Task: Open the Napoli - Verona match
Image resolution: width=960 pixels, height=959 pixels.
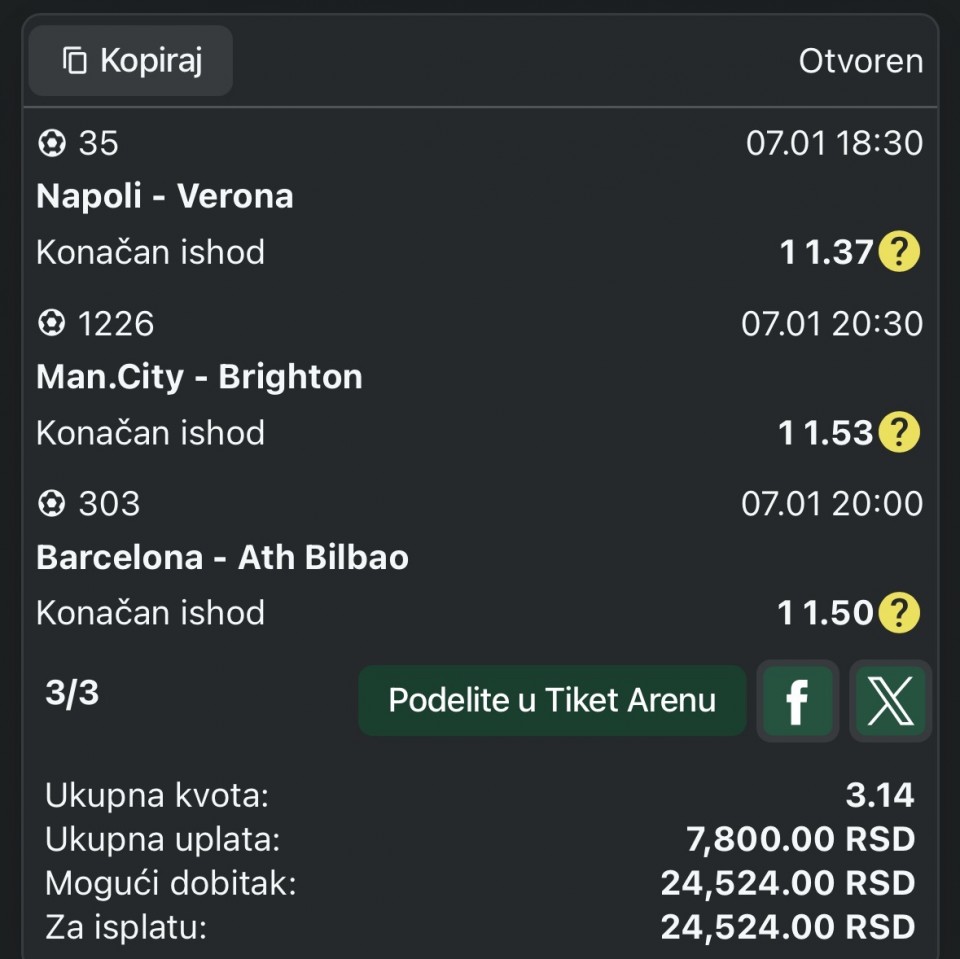Action: 165,196
